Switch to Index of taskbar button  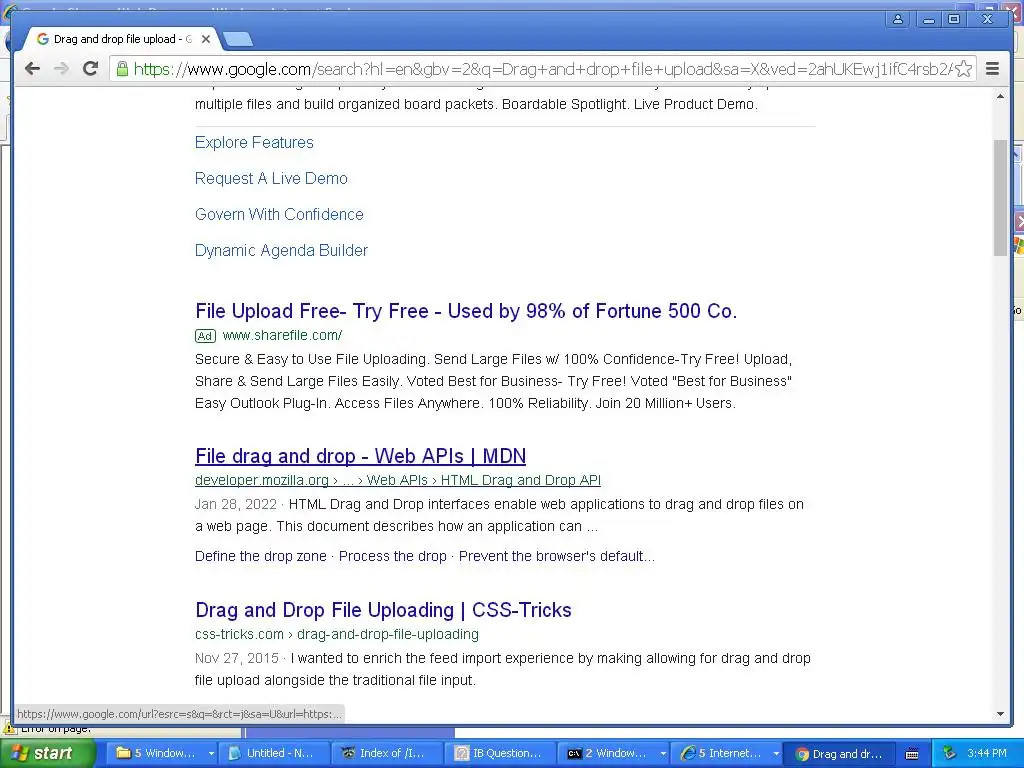387,753
